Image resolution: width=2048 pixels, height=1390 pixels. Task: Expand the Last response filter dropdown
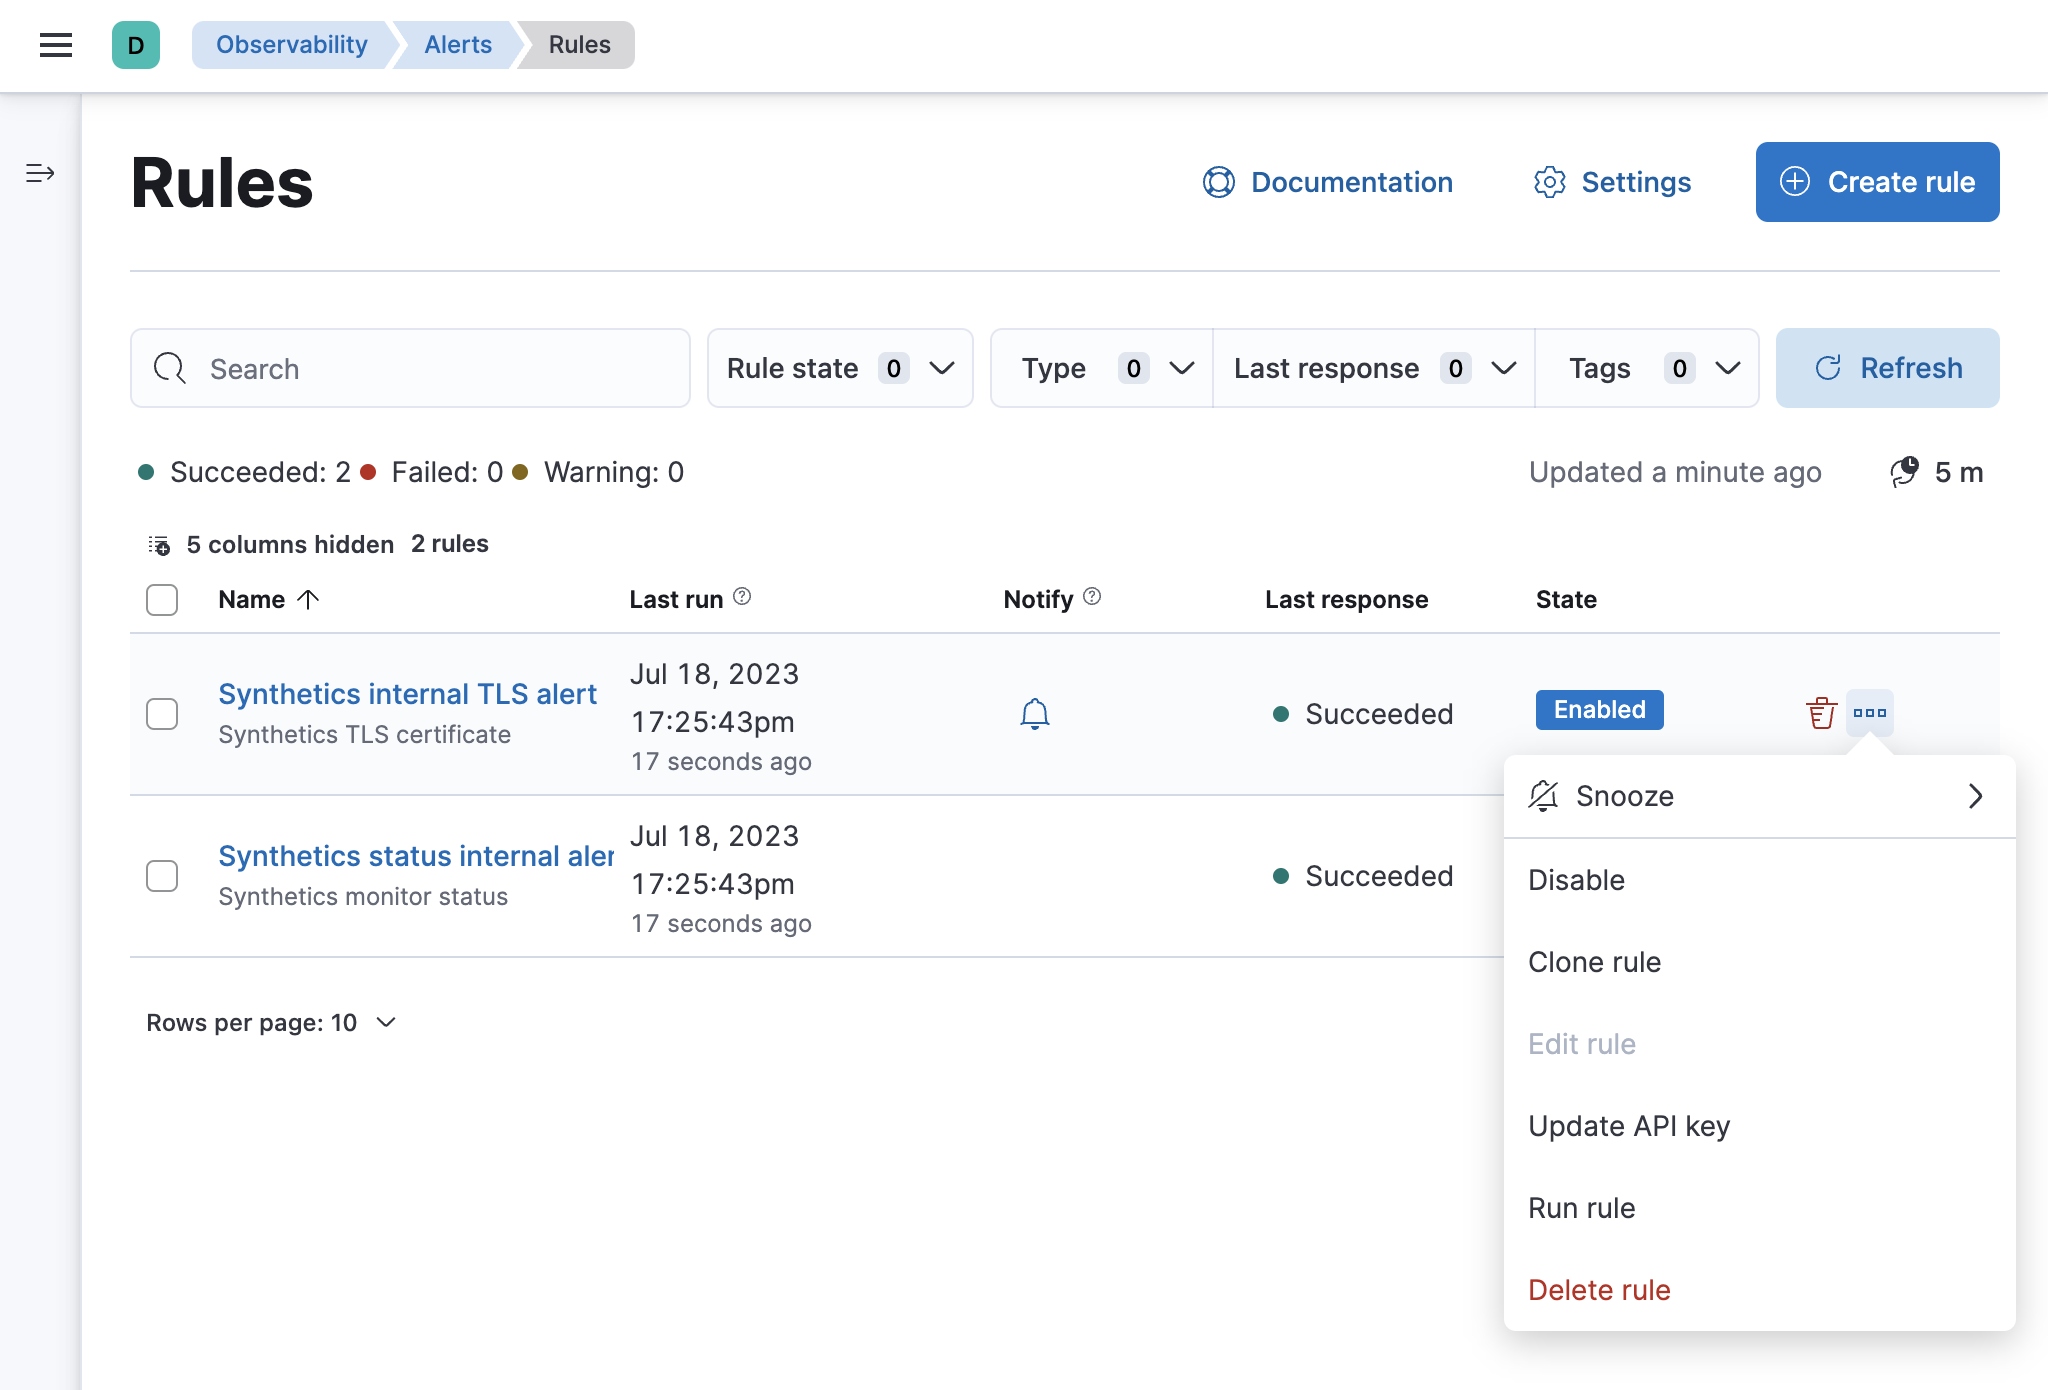(x=1373, y=368)
